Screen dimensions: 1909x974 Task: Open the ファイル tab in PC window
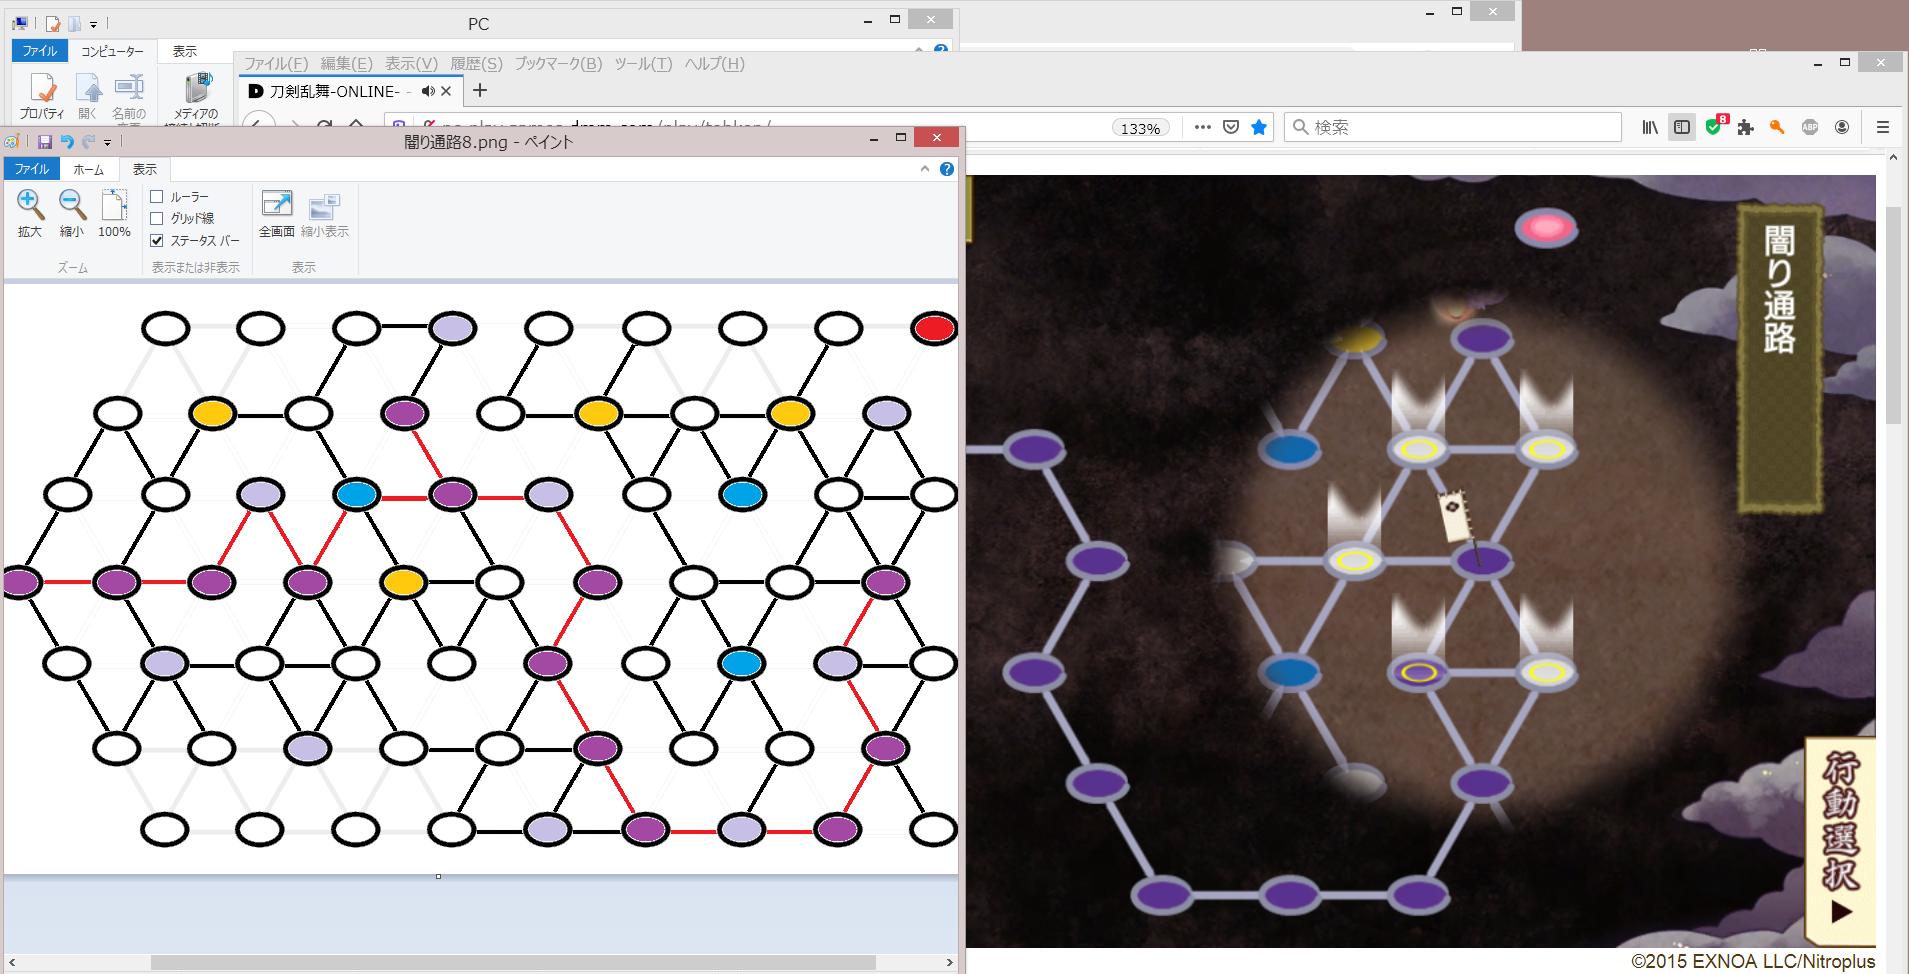[x=40, y=51]
